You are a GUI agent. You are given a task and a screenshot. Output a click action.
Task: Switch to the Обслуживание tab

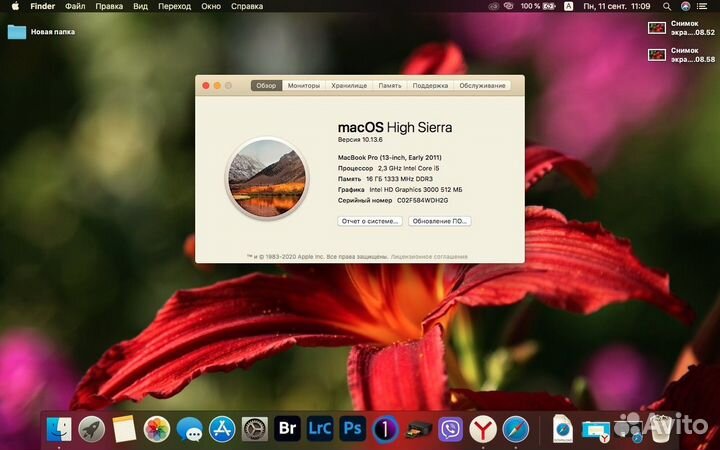pos(482,85)
